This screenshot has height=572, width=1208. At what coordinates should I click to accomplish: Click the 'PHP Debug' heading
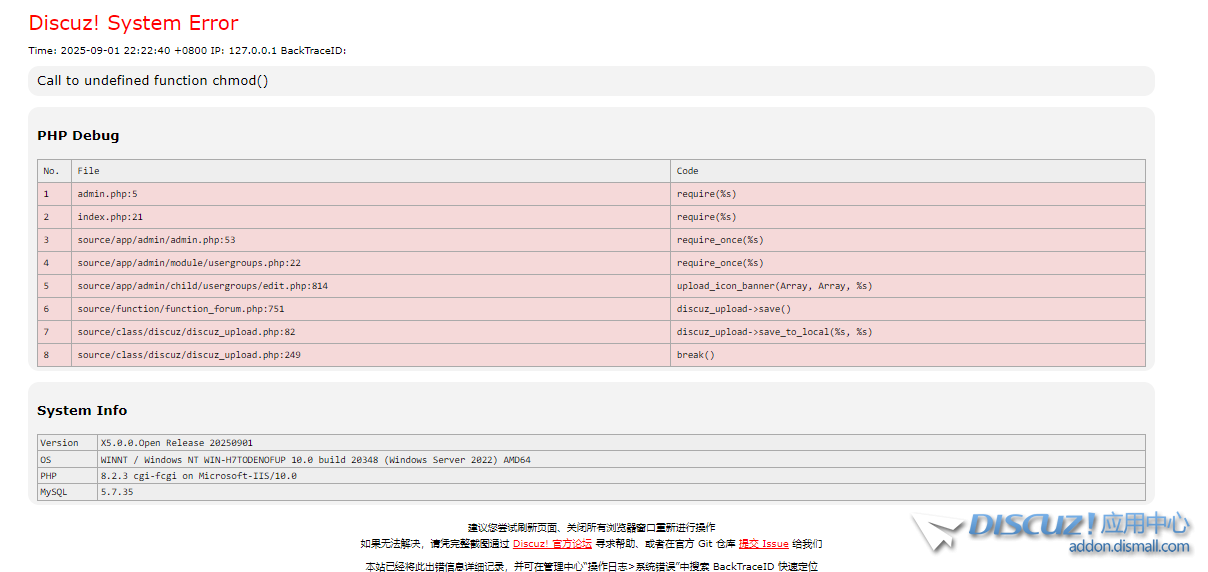[78, 136]
